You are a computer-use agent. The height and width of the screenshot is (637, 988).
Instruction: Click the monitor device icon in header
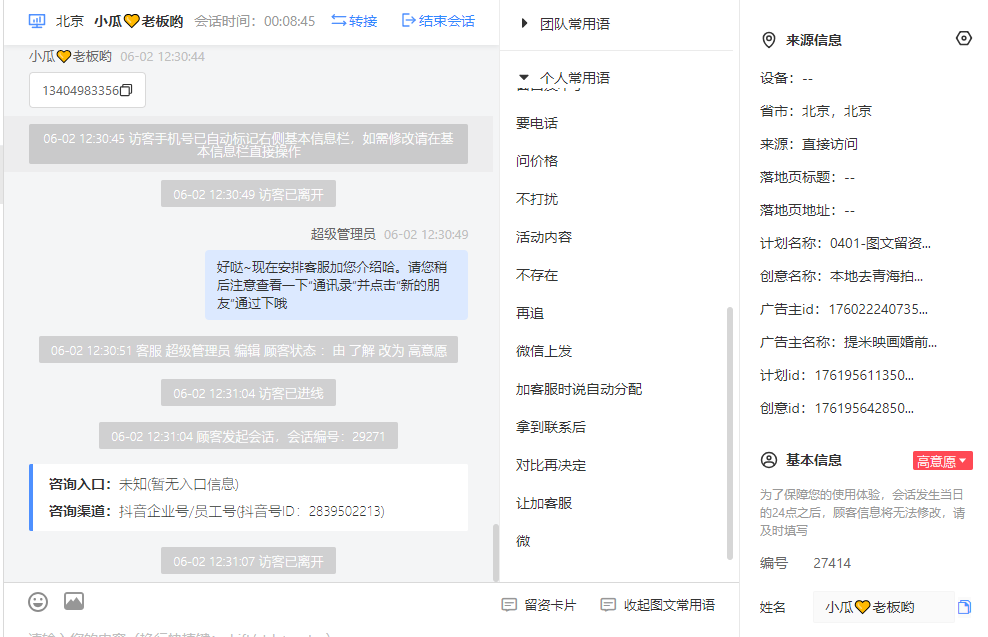click(x=37, y=21)
